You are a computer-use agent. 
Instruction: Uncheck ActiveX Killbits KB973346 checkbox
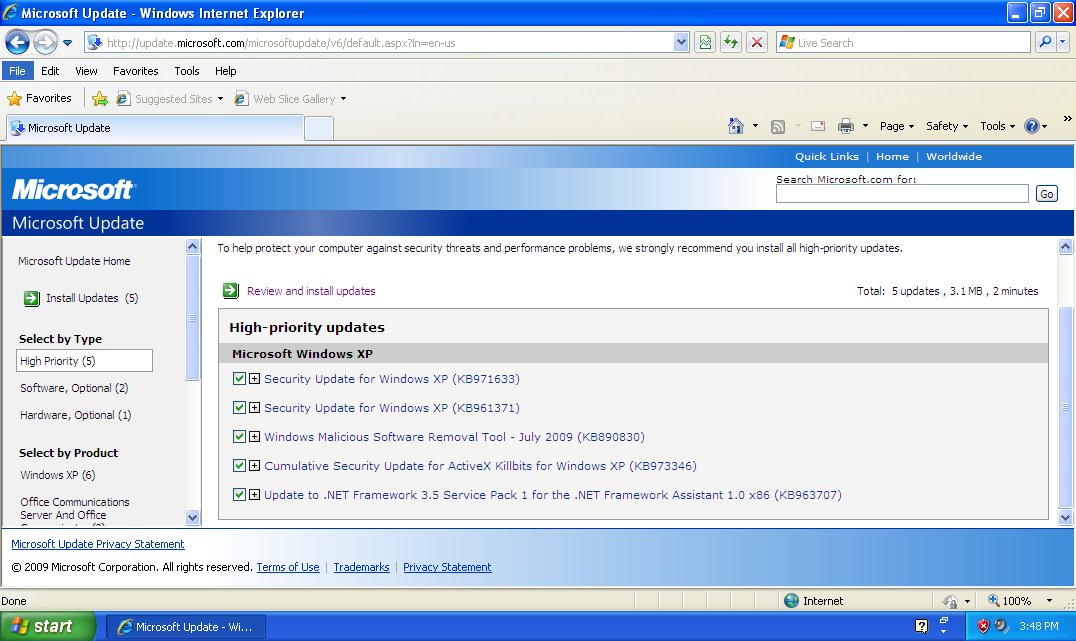239,465
